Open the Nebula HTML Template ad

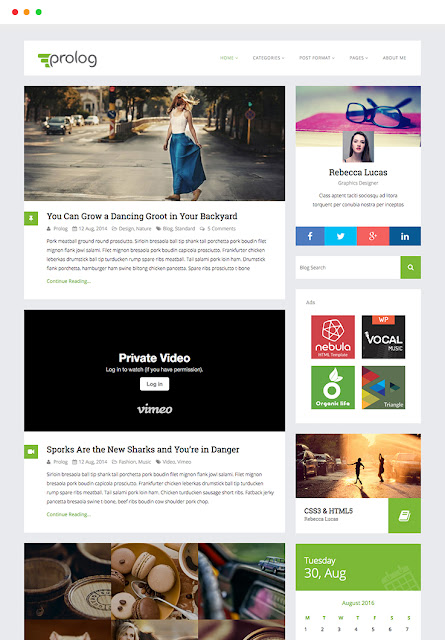tap(333, 337)
